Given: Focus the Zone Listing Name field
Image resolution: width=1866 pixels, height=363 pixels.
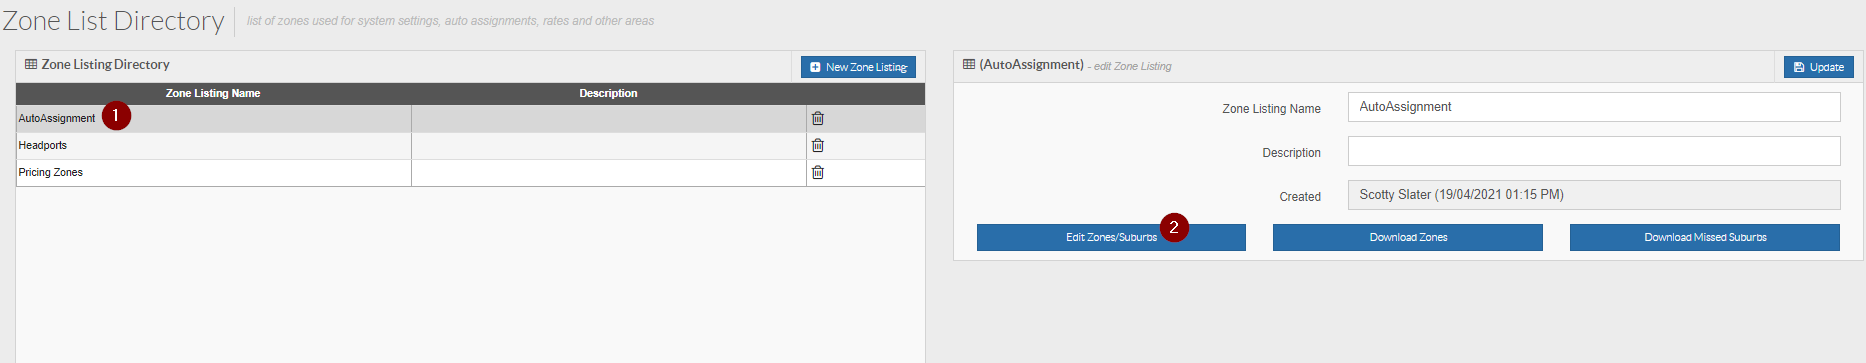Looking at the screenshot, I should click(x=1594, y=107).
